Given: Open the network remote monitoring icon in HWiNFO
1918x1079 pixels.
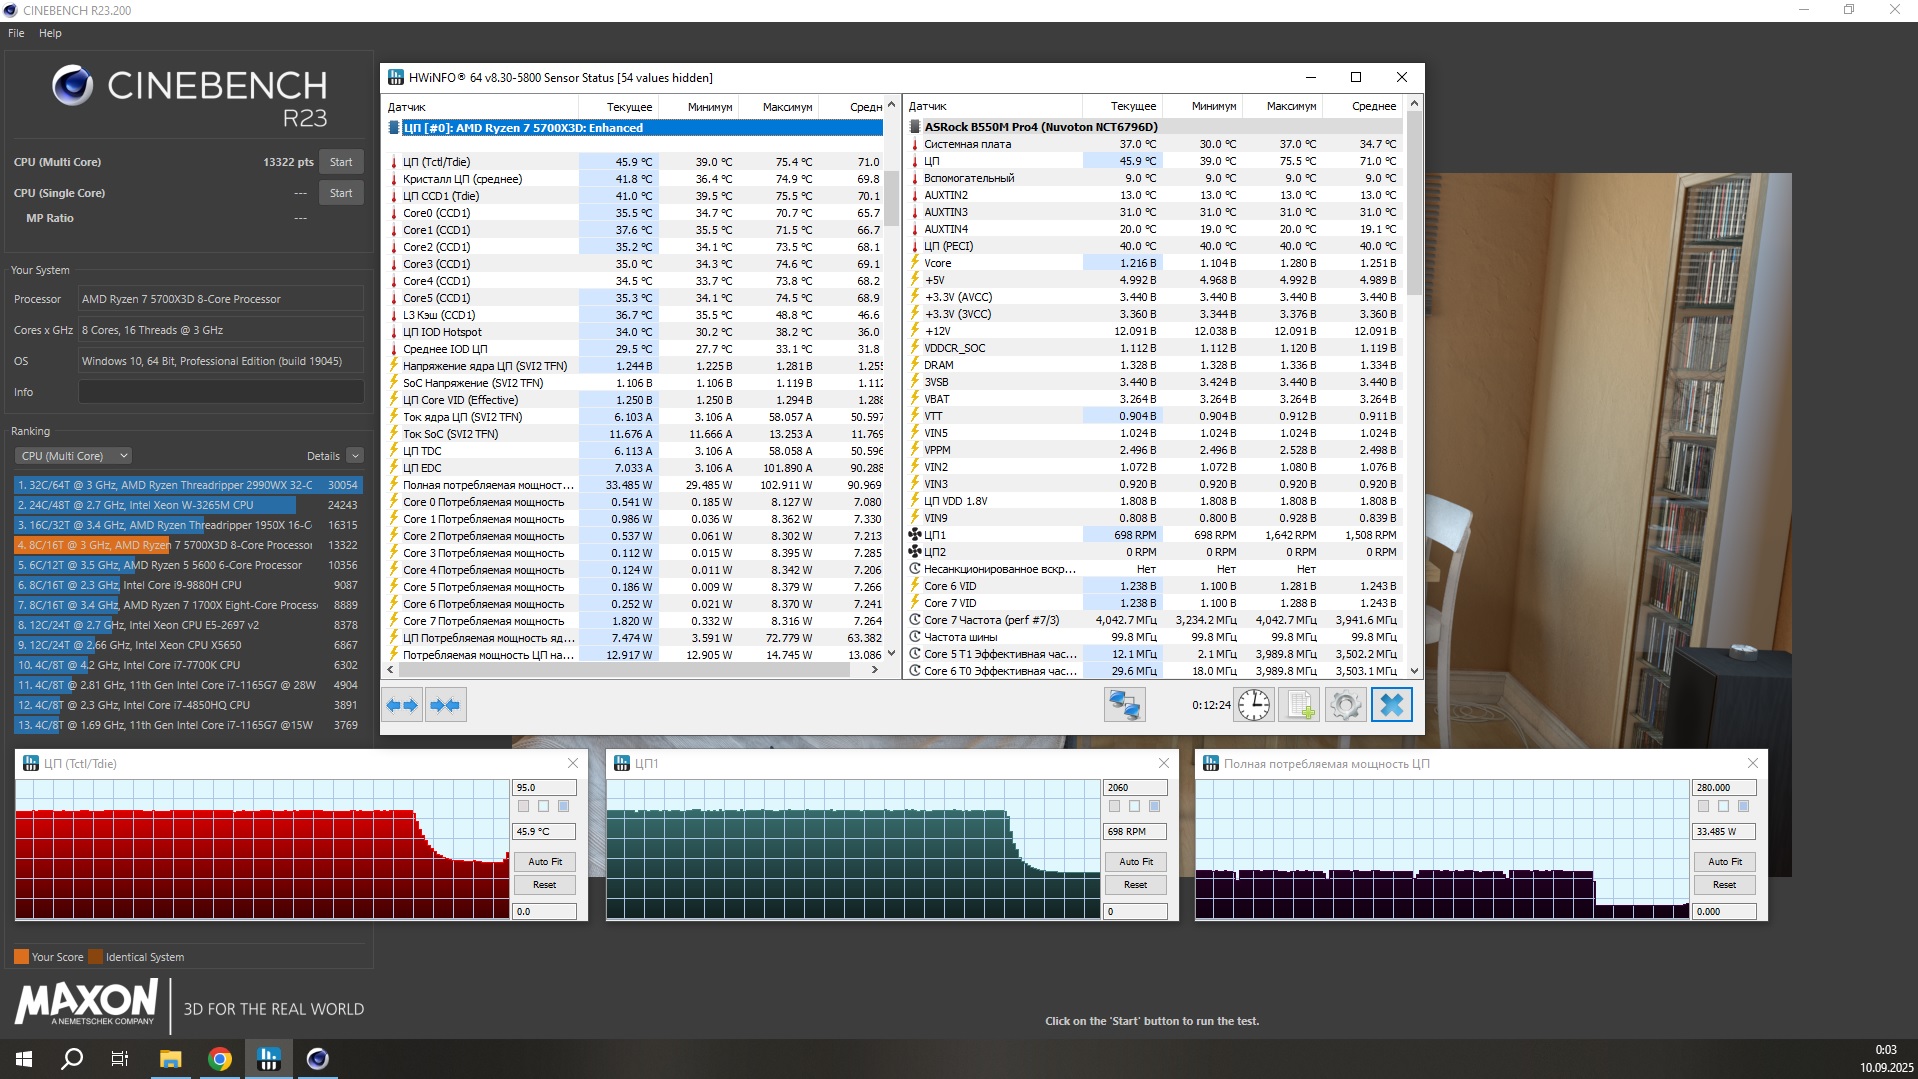Looking at the screenshot, I should point(1124,705).
